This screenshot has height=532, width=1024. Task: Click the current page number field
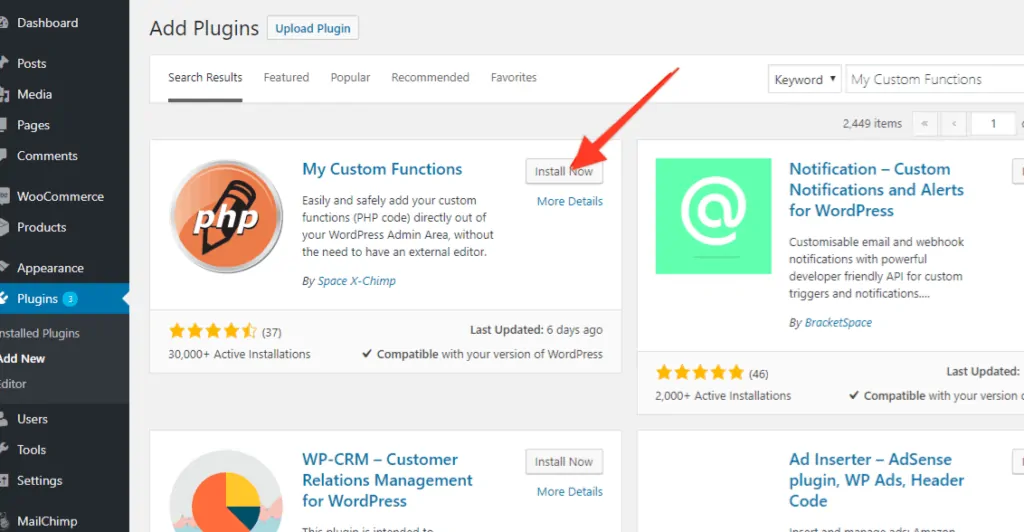[x=993, y=123]
